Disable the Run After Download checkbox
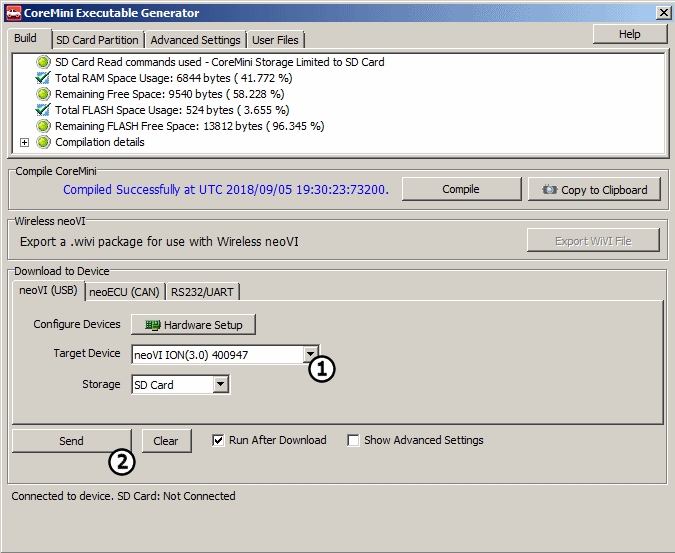The width and height of the screenshot is (675, 553). (219, 440)
